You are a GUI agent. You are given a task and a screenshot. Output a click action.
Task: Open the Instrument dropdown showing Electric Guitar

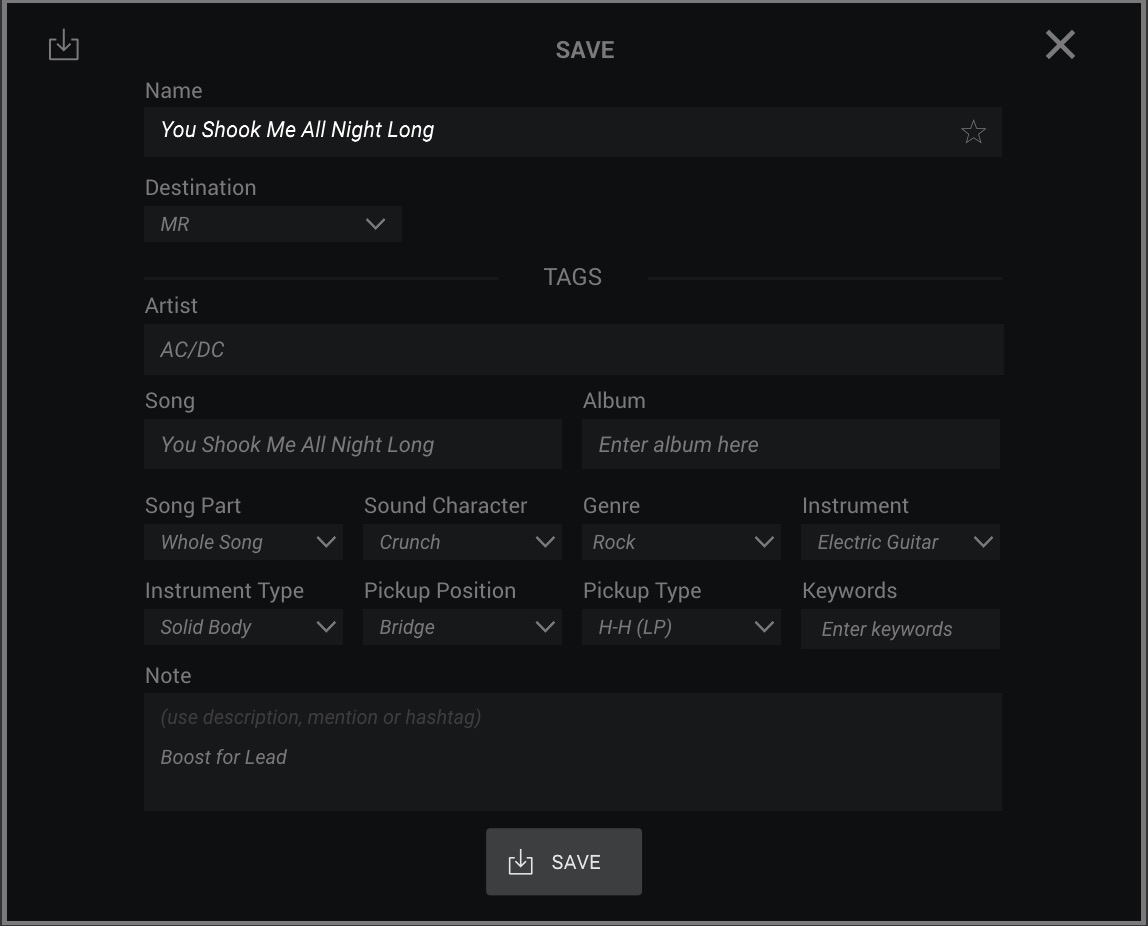(900, 542)
